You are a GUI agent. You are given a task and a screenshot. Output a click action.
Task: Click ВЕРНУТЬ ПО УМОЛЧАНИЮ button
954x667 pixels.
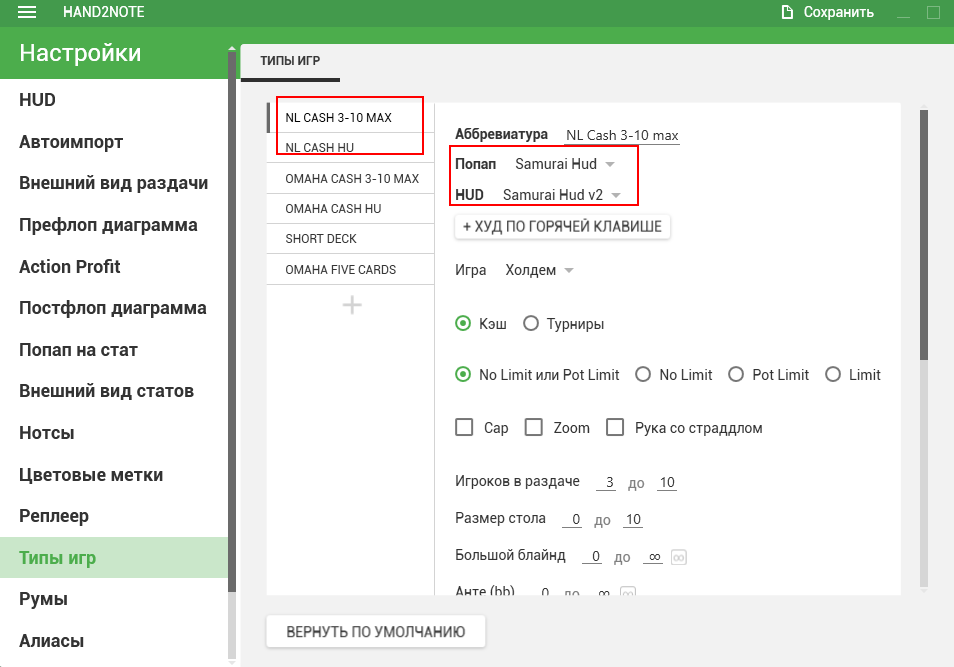pos(376,632)
